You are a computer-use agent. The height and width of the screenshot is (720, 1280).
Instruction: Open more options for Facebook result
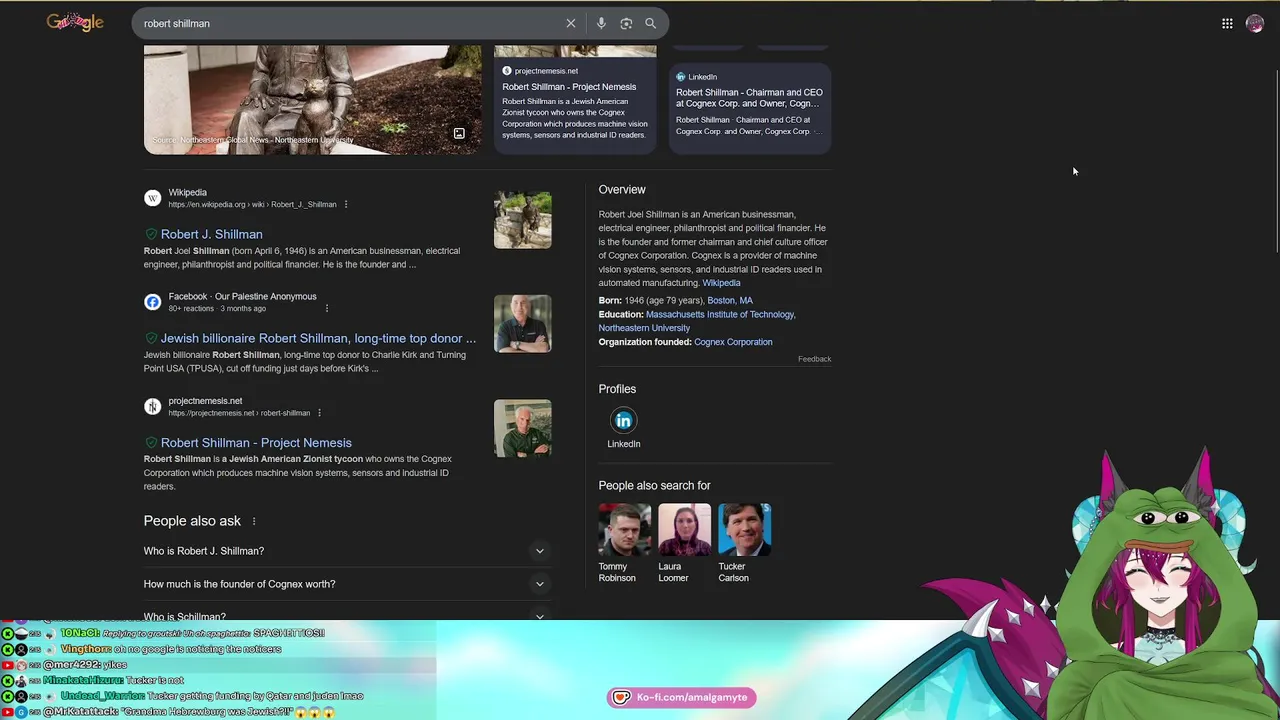pyautogui.click(x=327, y=308)
